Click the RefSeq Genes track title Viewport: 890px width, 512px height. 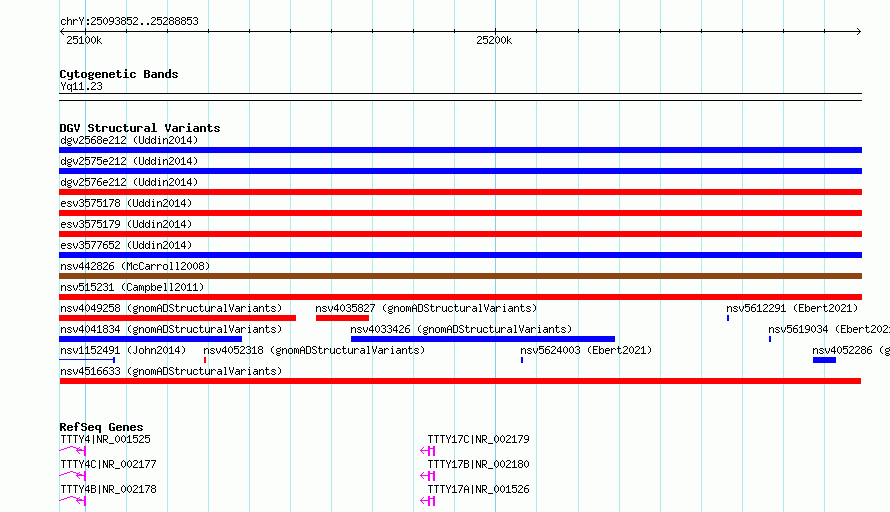point(101,427)
